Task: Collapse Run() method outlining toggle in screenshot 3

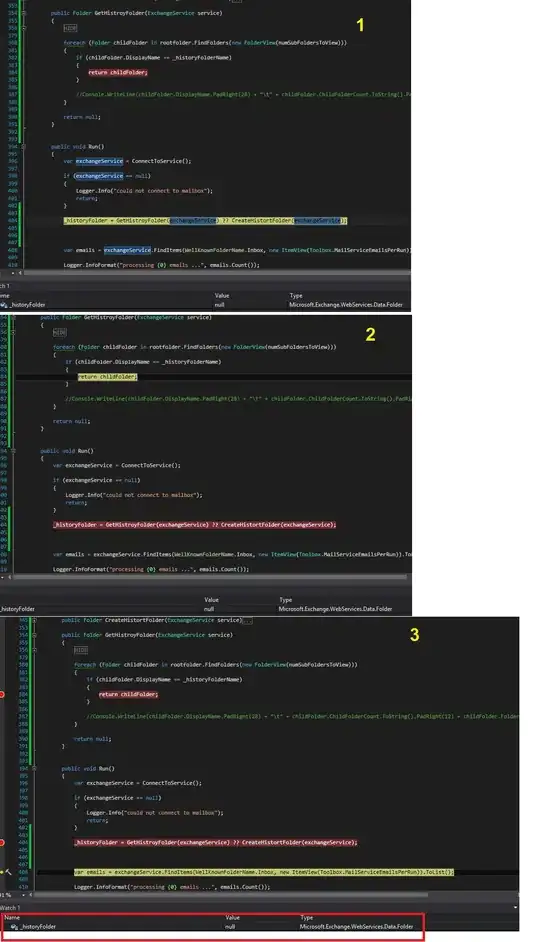Action: pyautogui.click(x=34, y=768)
